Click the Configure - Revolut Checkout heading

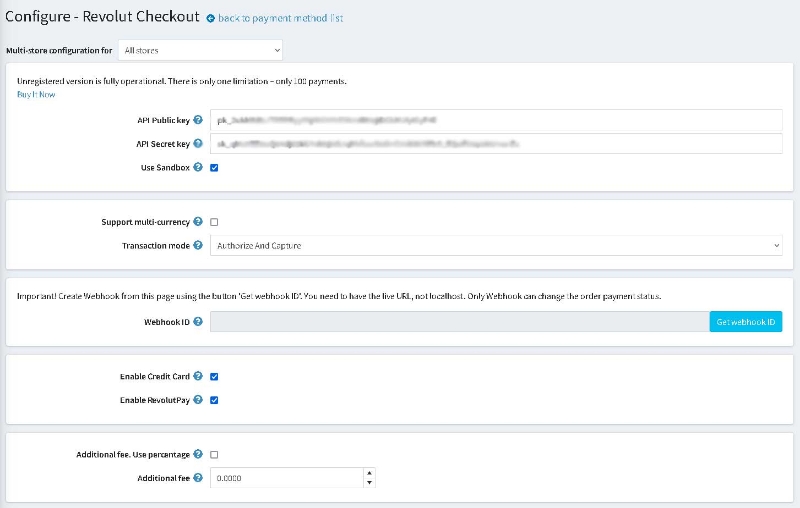tap(102, 16)
